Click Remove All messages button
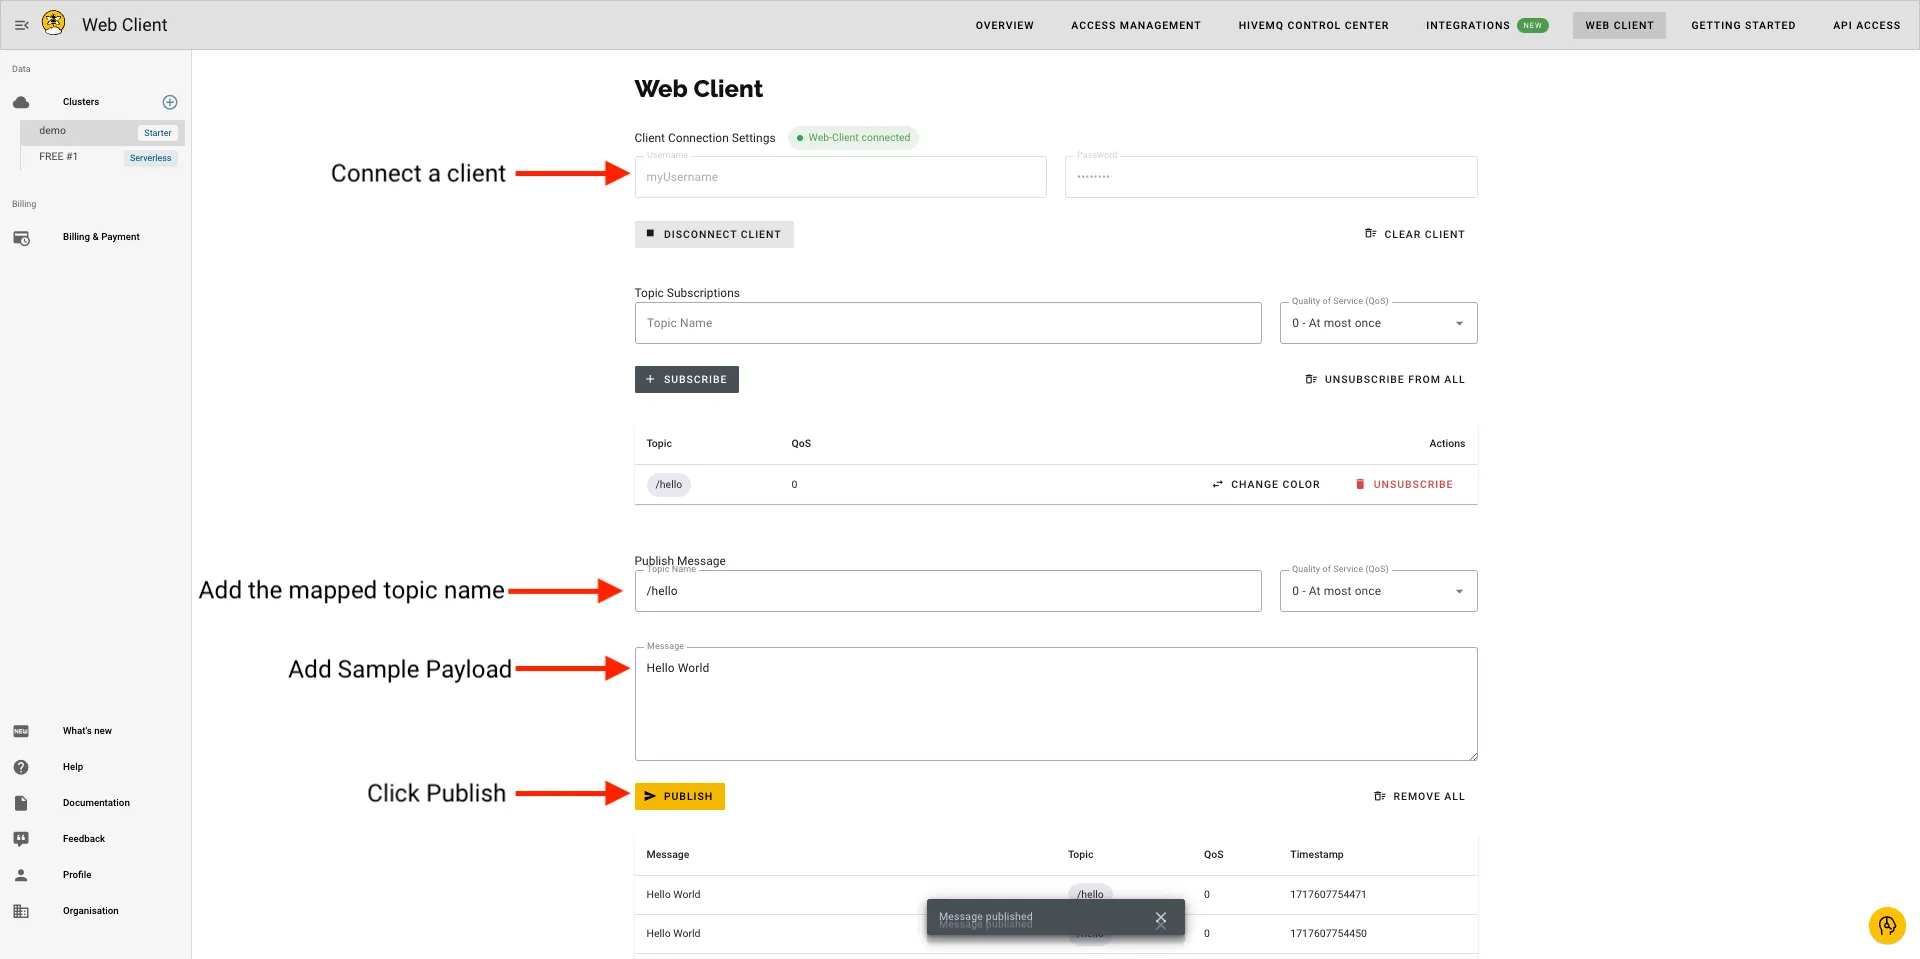 [x=1419, y=797]
